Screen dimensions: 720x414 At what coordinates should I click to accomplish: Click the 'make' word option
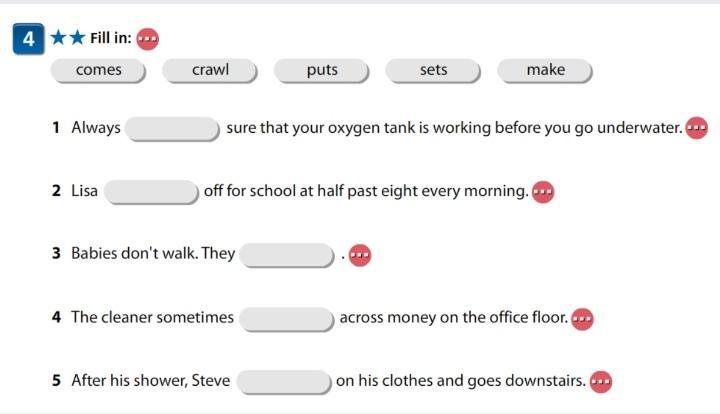546,70
